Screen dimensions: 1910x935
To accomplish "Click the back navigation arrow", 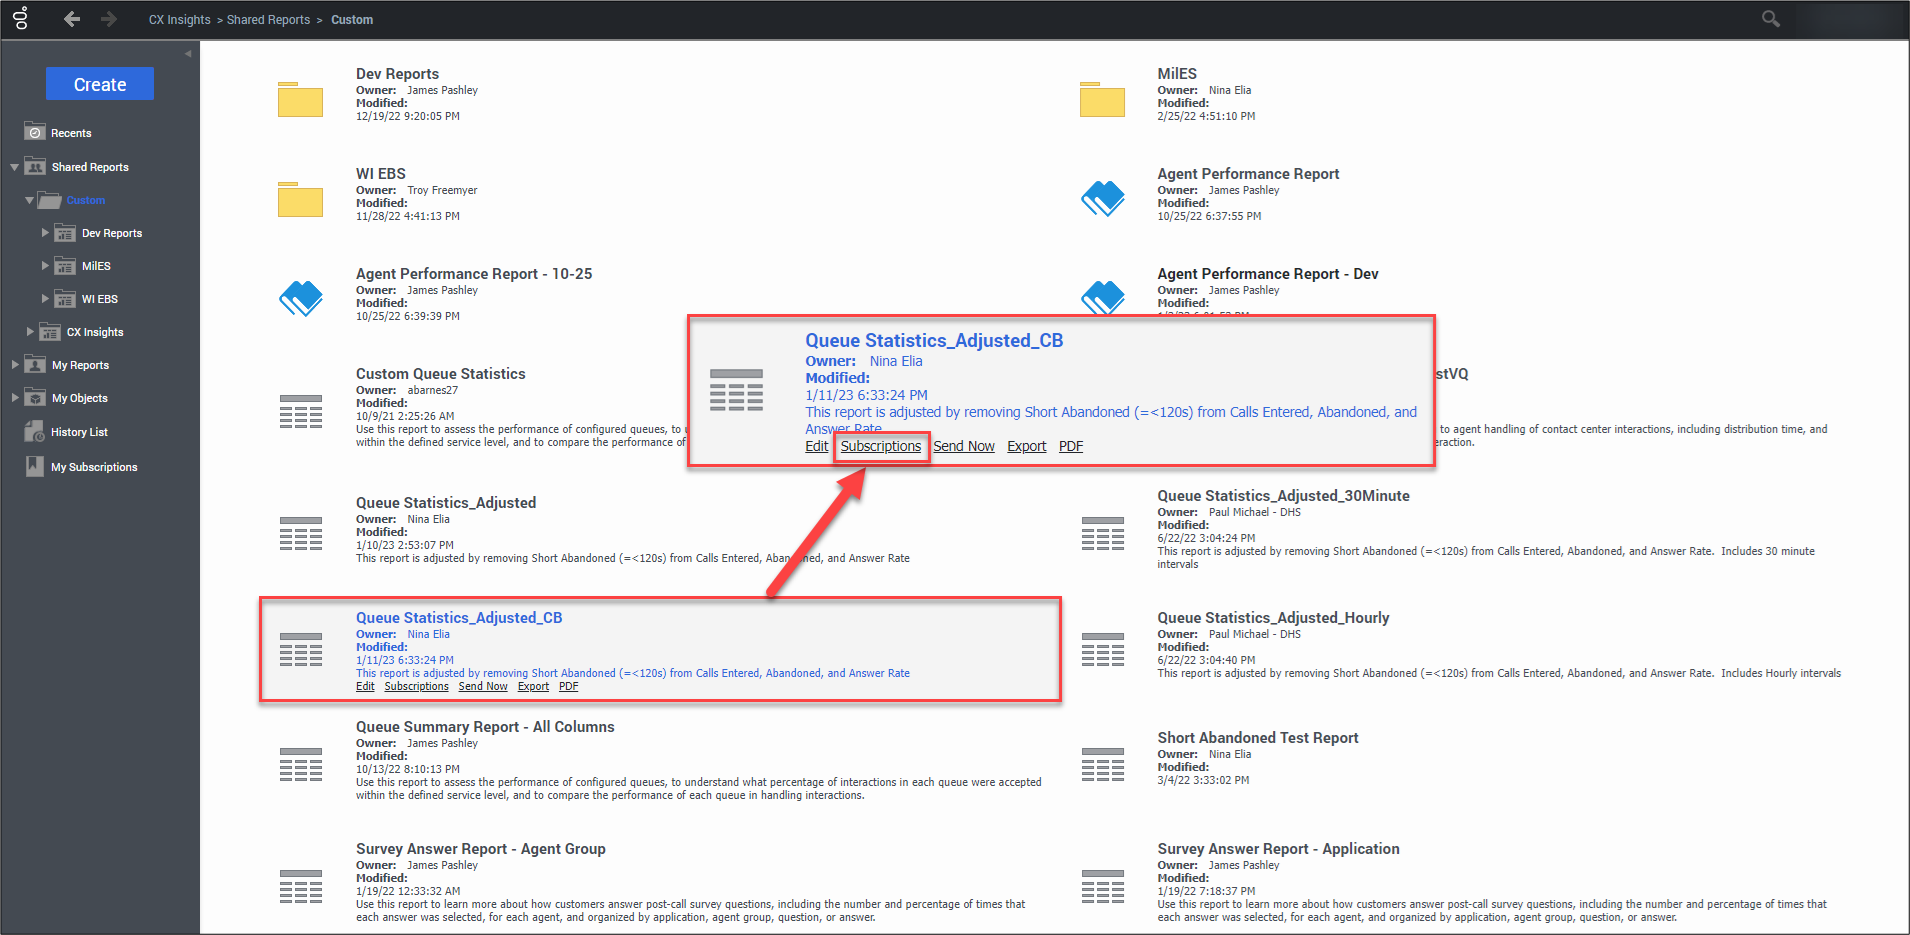I will (x=72, y=19).
